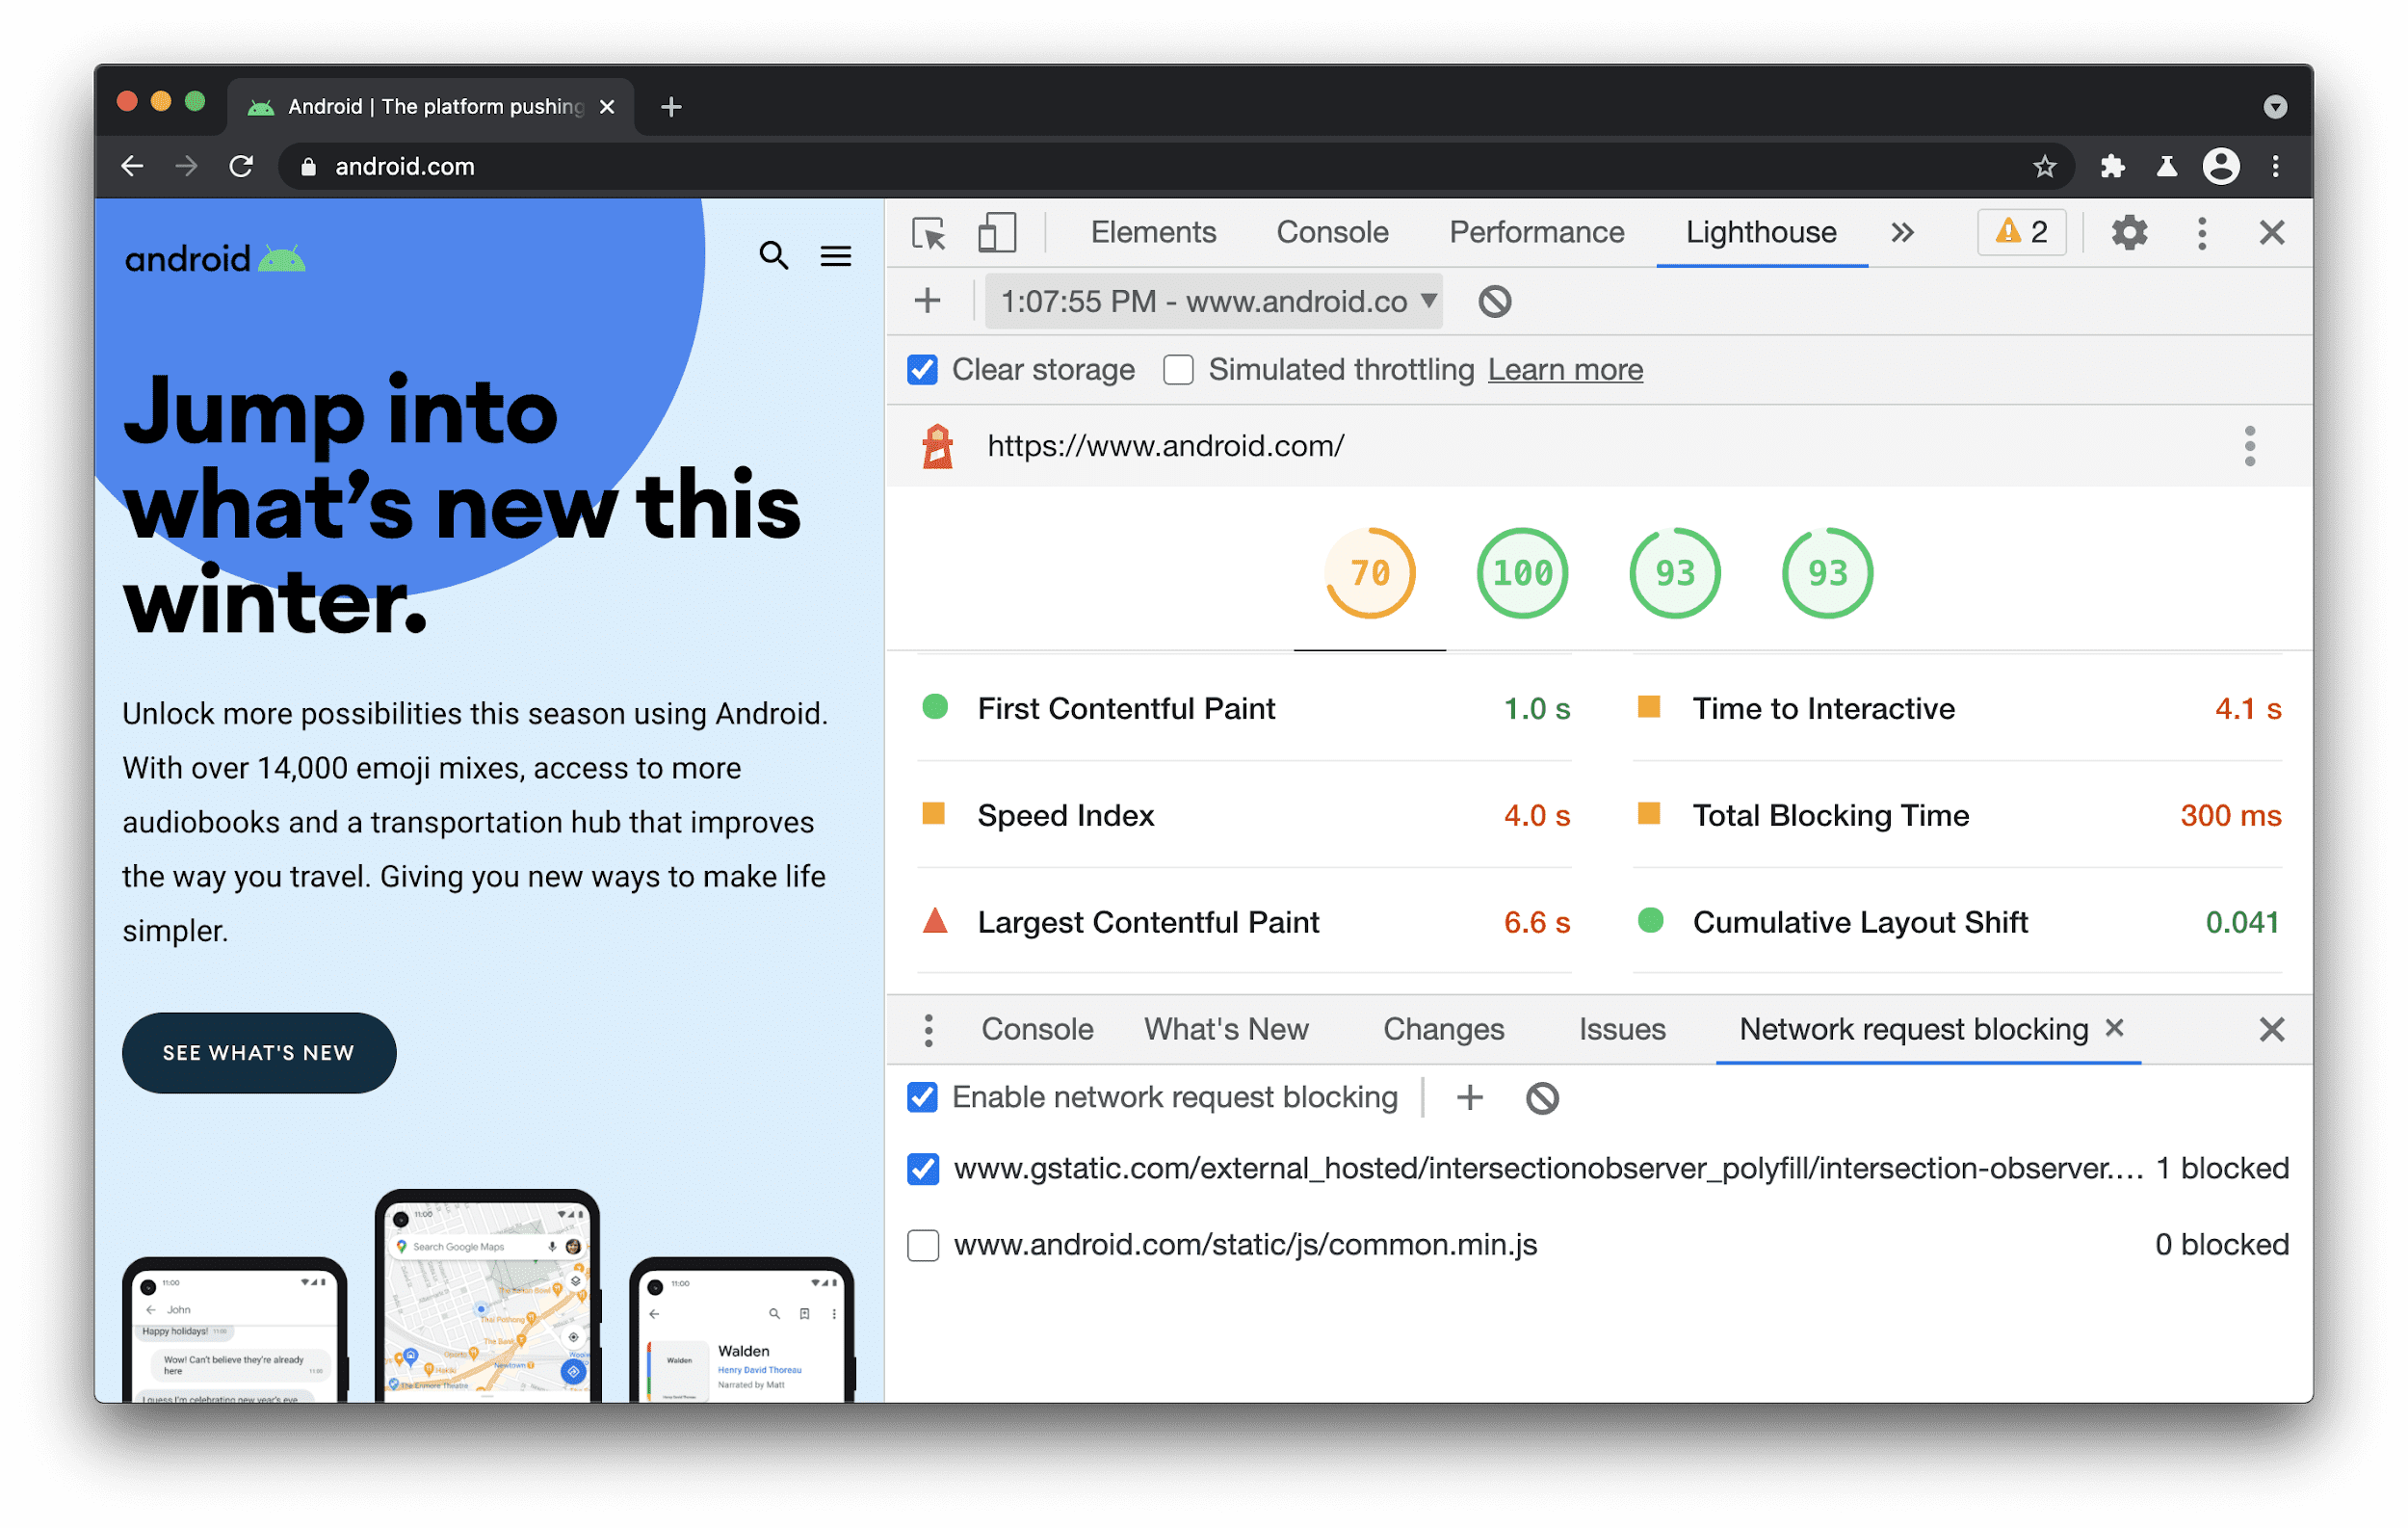Switch to the Console tab
The image size is (2408, 1528).
coord(1330,232)
